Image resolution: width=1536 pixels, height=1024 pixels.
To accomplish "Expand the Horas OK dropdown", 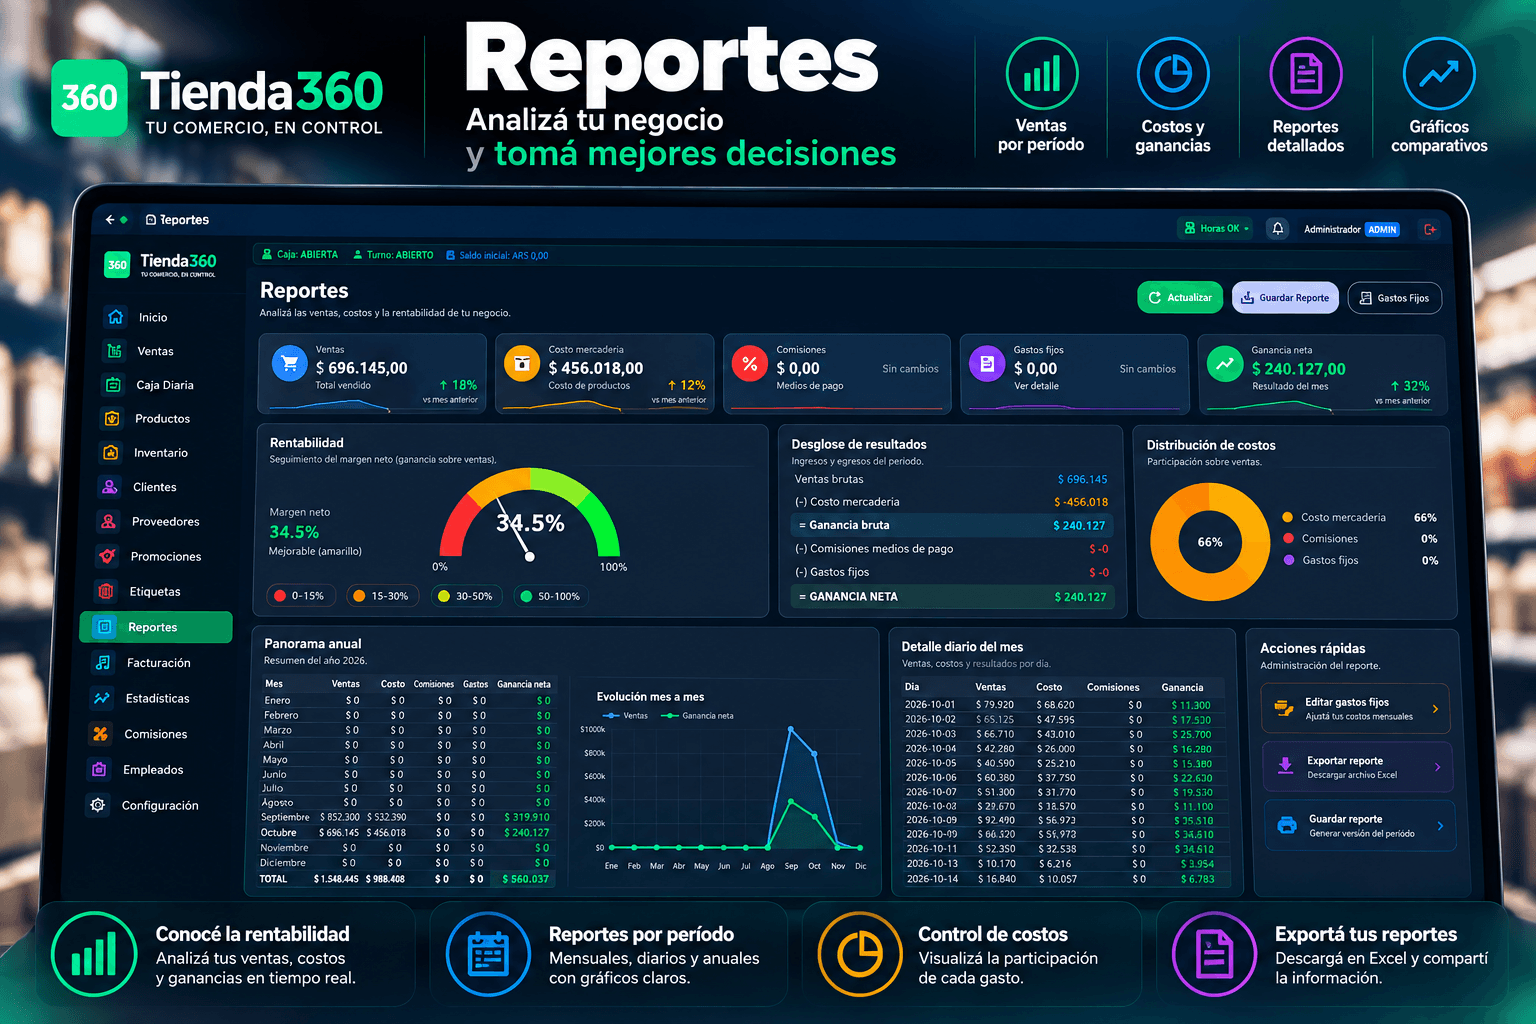I will click(1217, 228).
